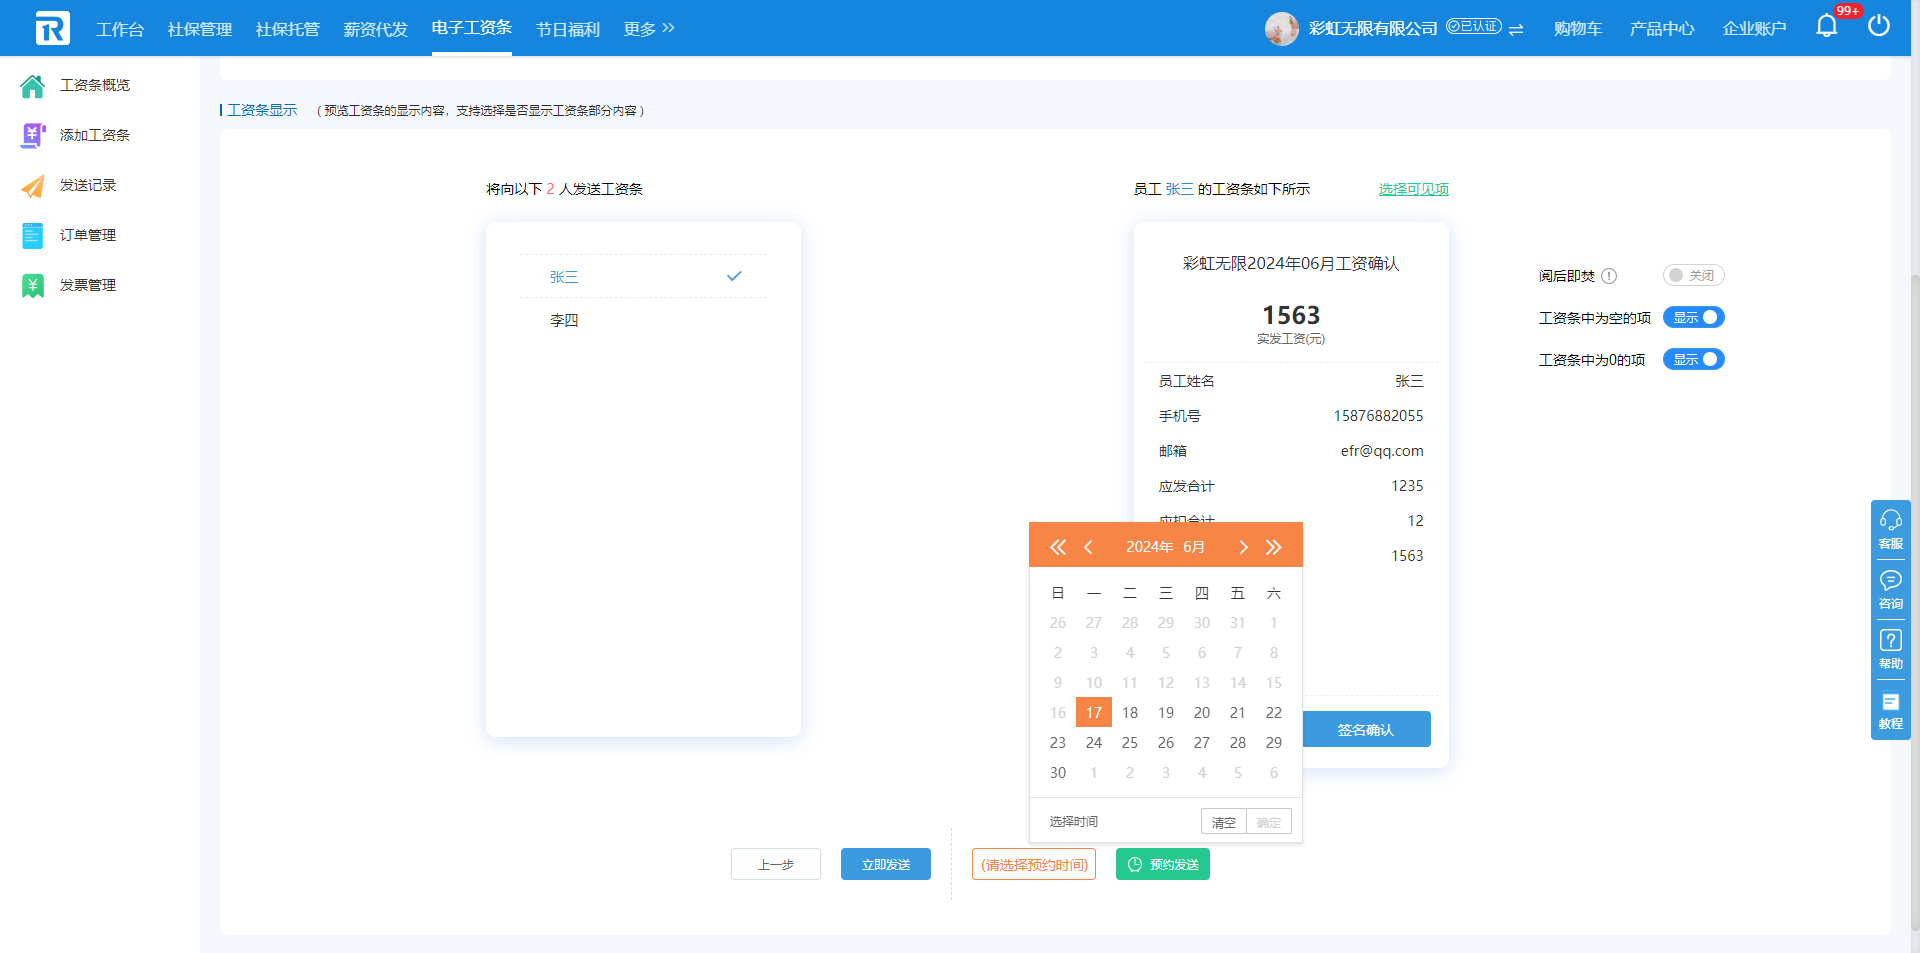Screen dimensions: 1920x953
Task: Select date 25 in the calendar
Action: [x=1130, y=743]
